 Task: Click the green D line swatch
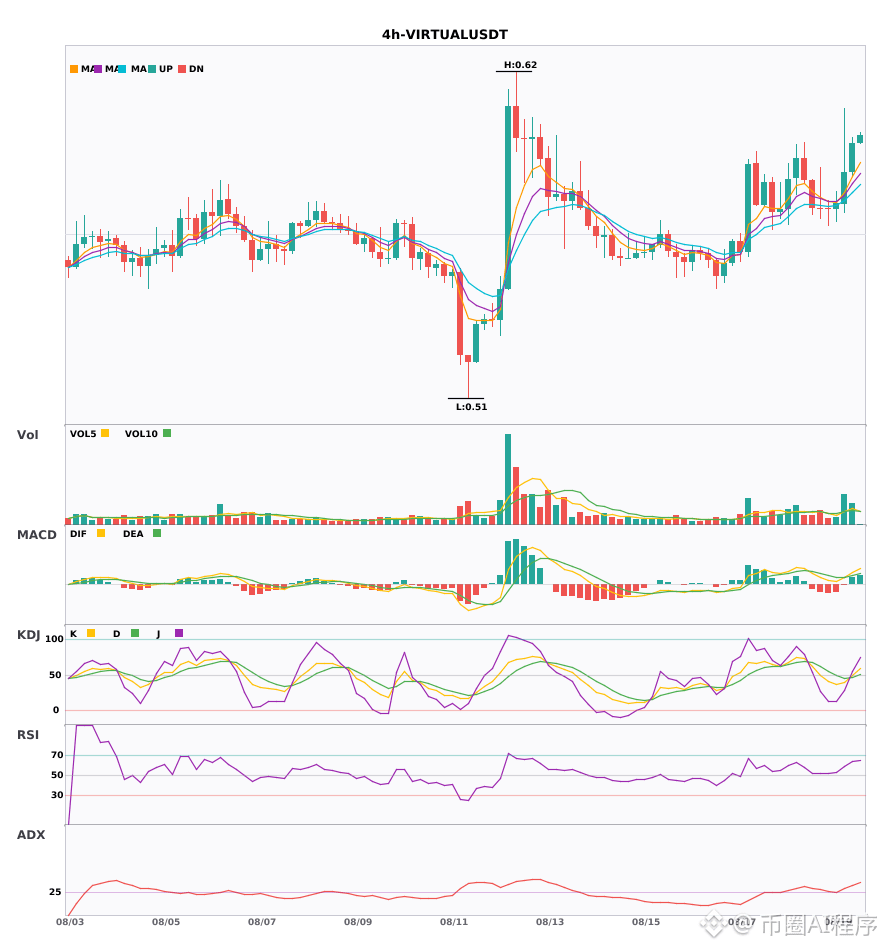pos(135,633)
